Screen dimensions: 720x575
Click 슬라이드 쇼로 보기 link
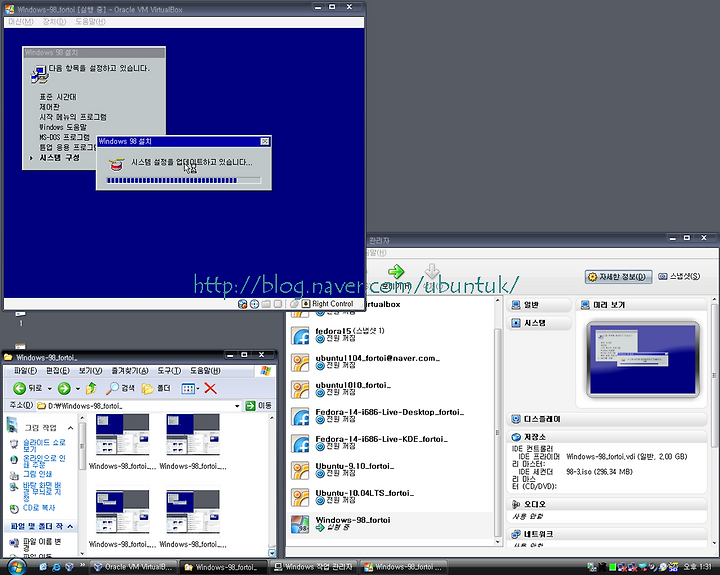(44, 445)
